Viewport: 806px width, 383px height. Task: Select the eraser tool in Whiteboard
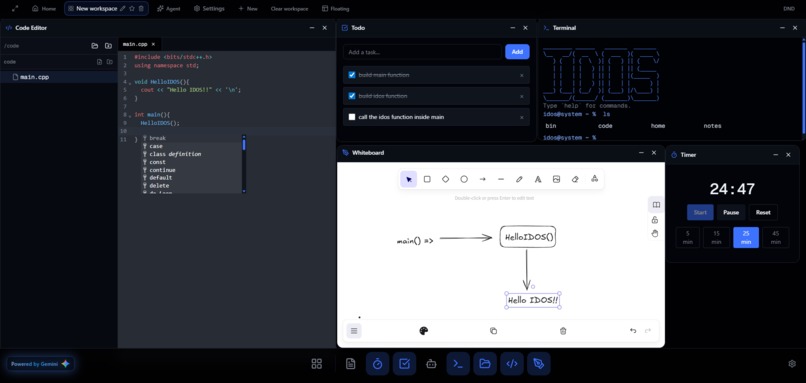point(575,179)
